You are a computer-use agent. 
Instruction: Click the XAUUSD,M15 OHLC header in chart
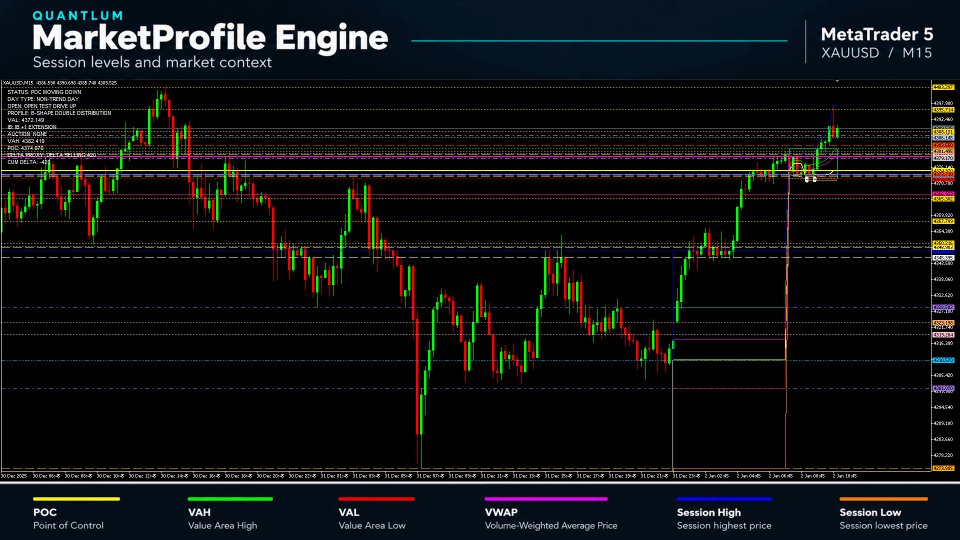[x=59, y=83]
